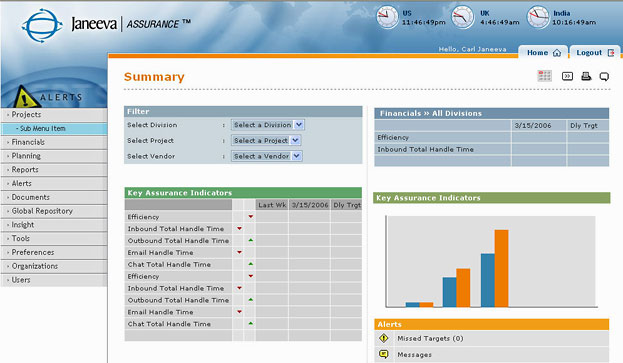Open the Insight menu

54,225
